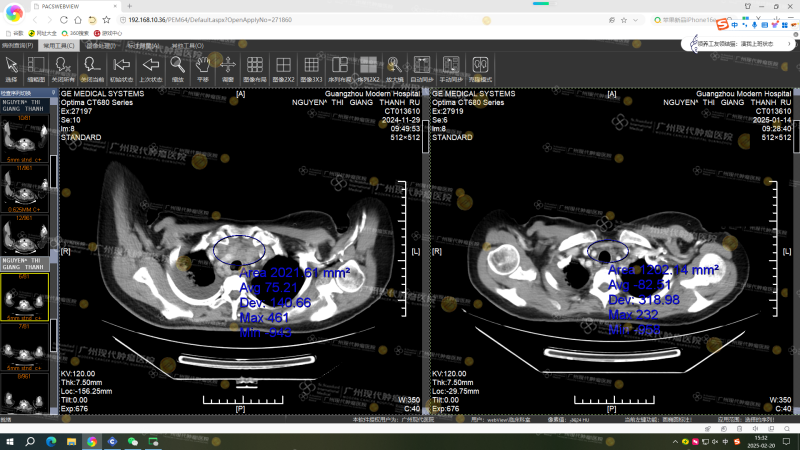800x450 pixels.
Task: Toggle full-screen mode (全屏模式) button
Action: tap(481, 66)
